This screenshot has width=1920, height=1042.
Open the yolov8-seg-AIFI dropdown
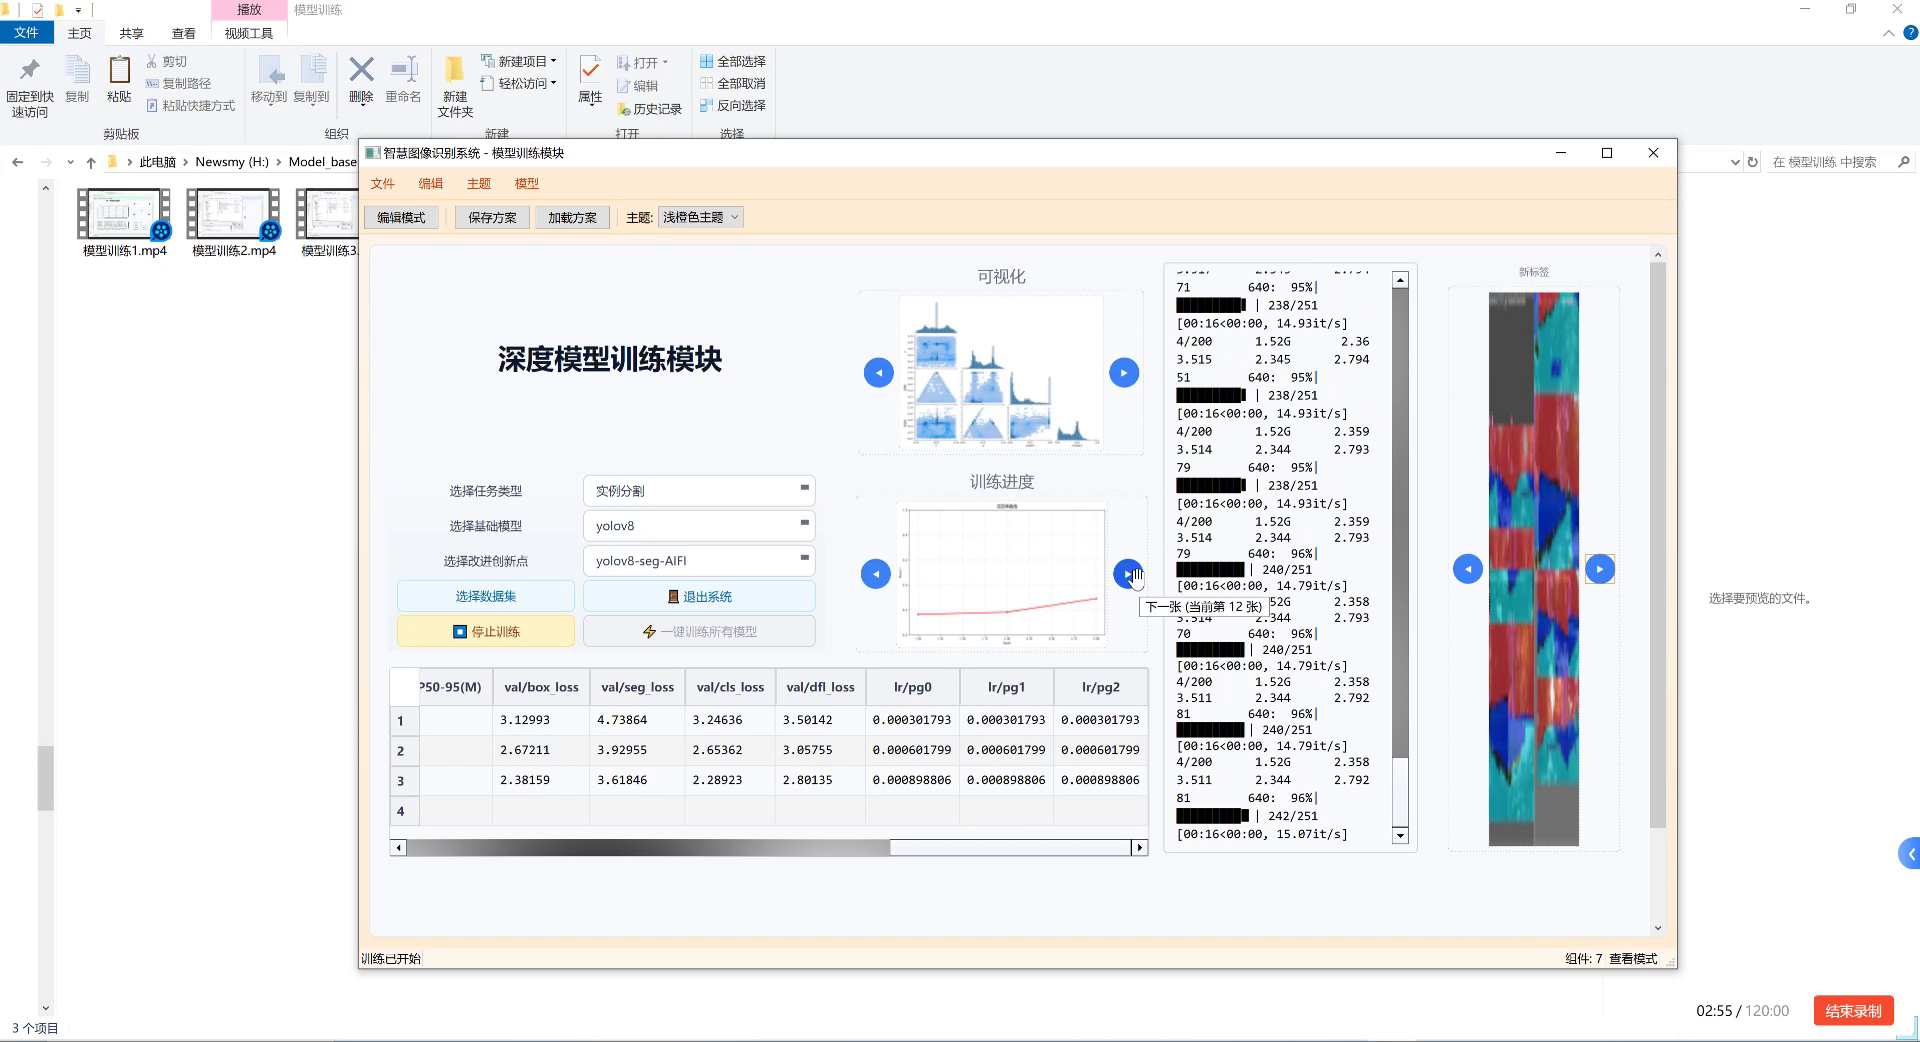pos(699,561)
